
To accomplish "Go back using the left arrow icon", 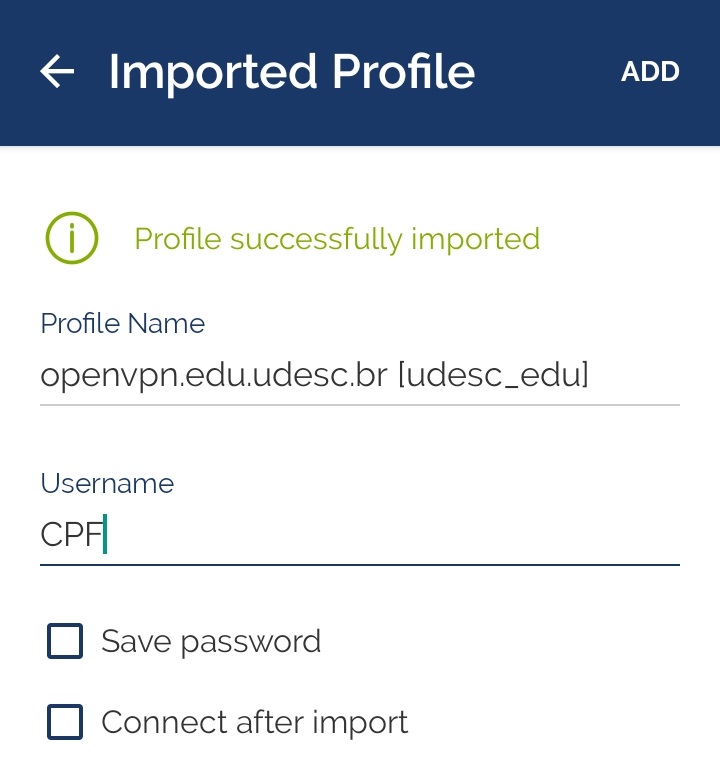I will coord(57,71).
